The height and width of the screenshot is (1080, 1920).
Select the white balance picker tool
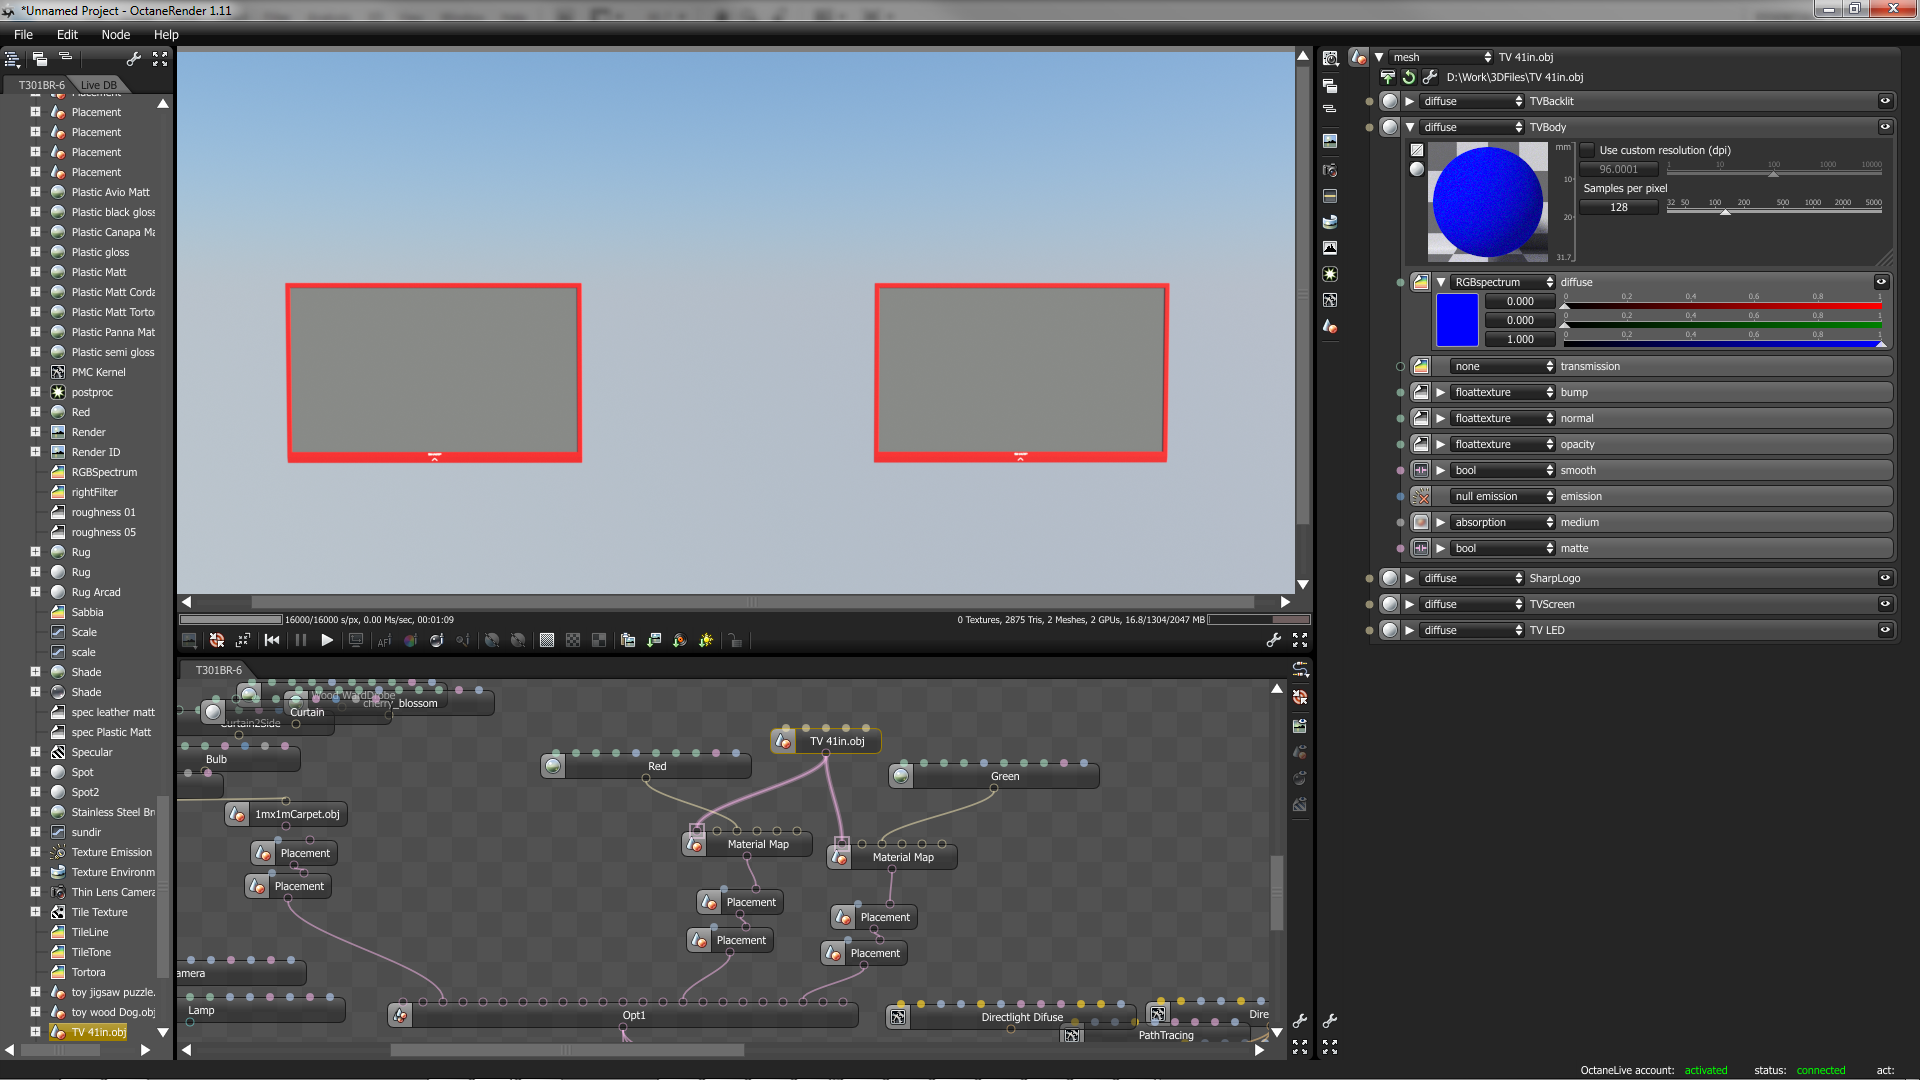[x=410, y=640]
